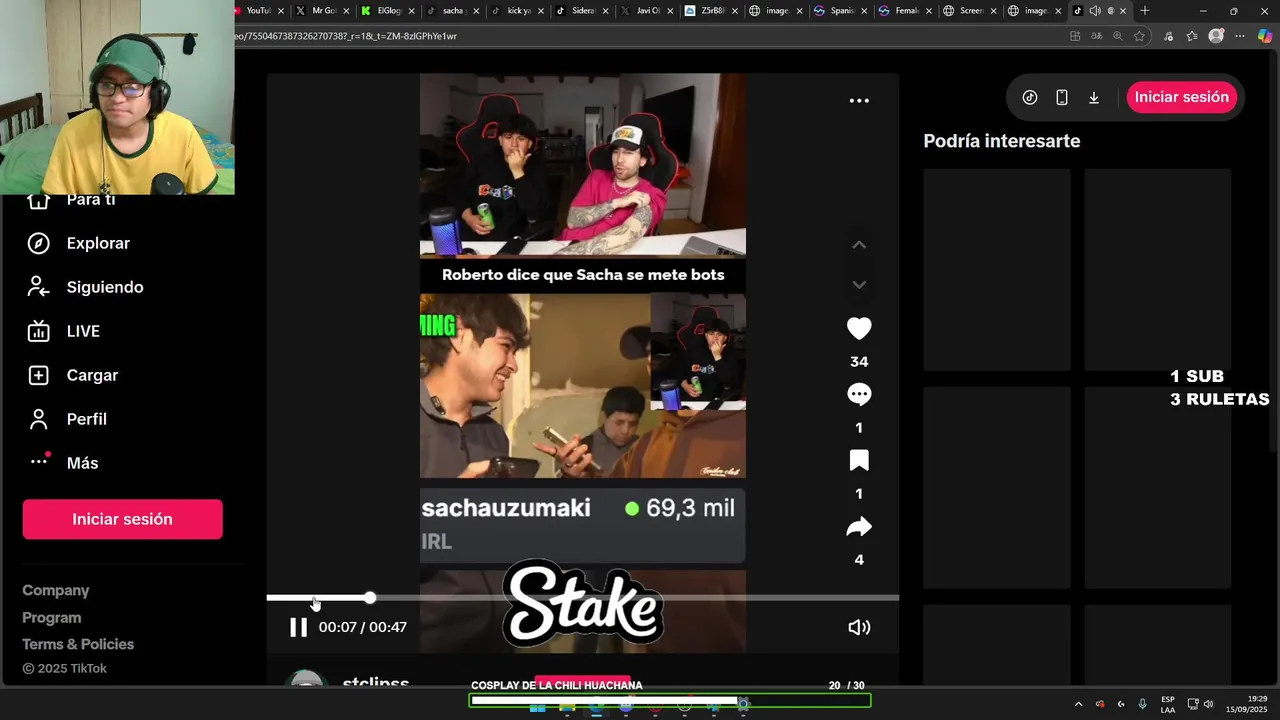Switch to the Siderai TikTok browser tab

[x=583, y=11]
